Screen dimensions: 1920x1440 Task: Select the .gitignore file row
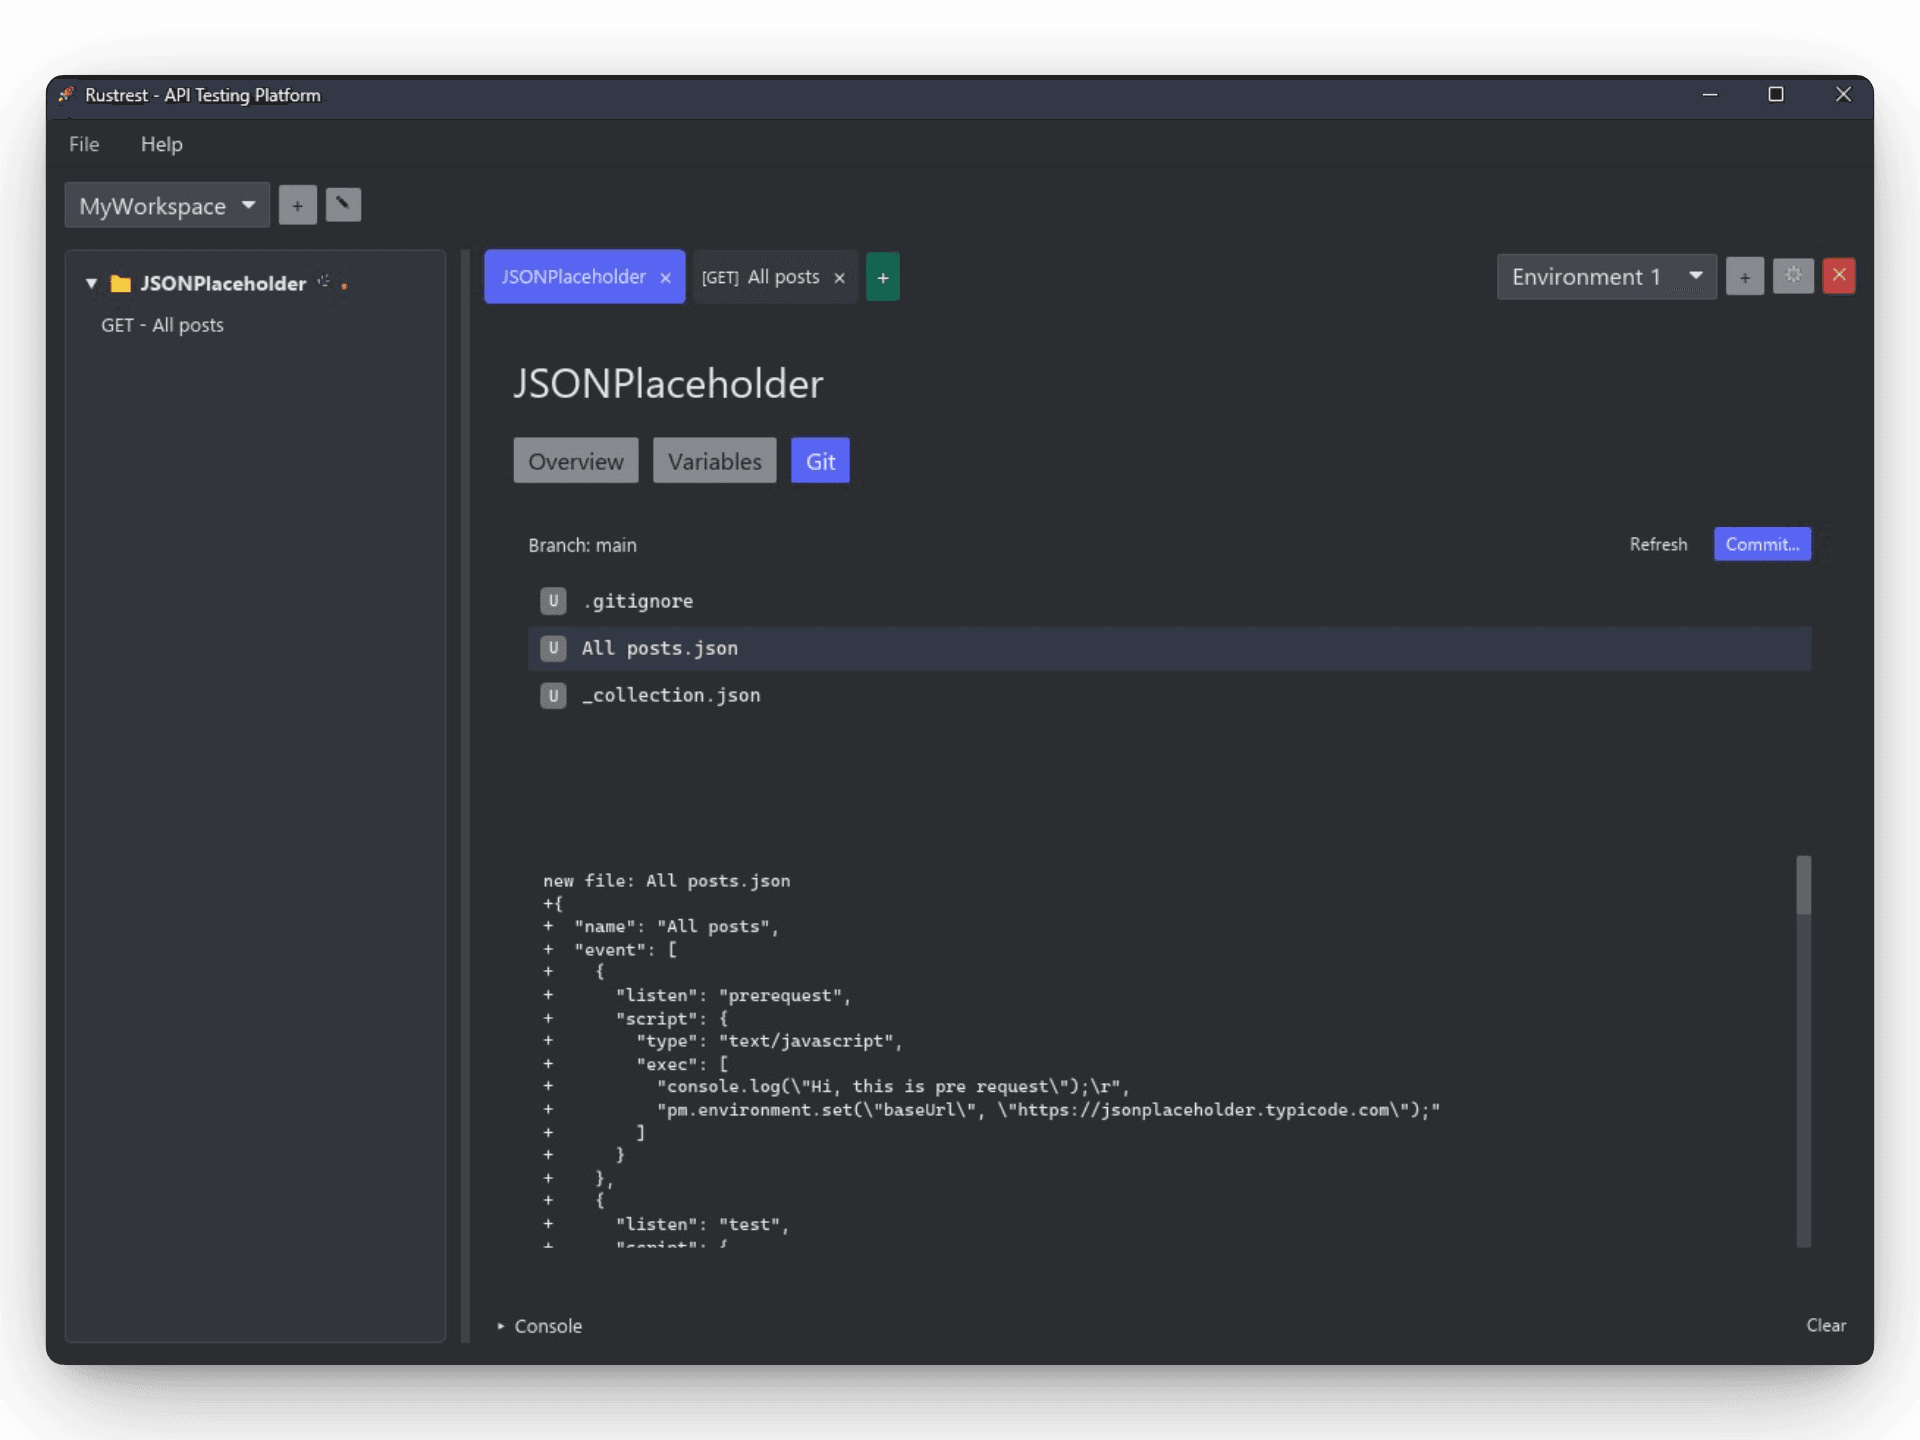[1169, 601]
